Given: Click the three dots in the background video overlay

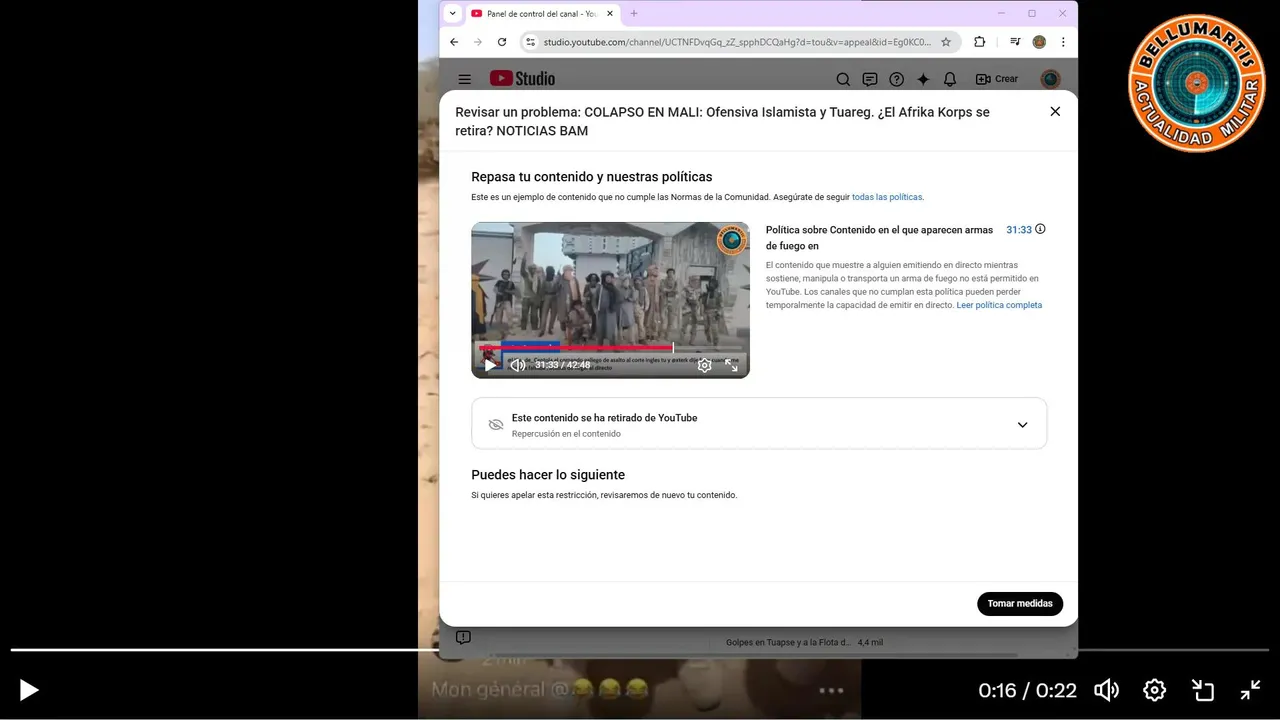Looking at the screenshot, I should click(832, 690).
